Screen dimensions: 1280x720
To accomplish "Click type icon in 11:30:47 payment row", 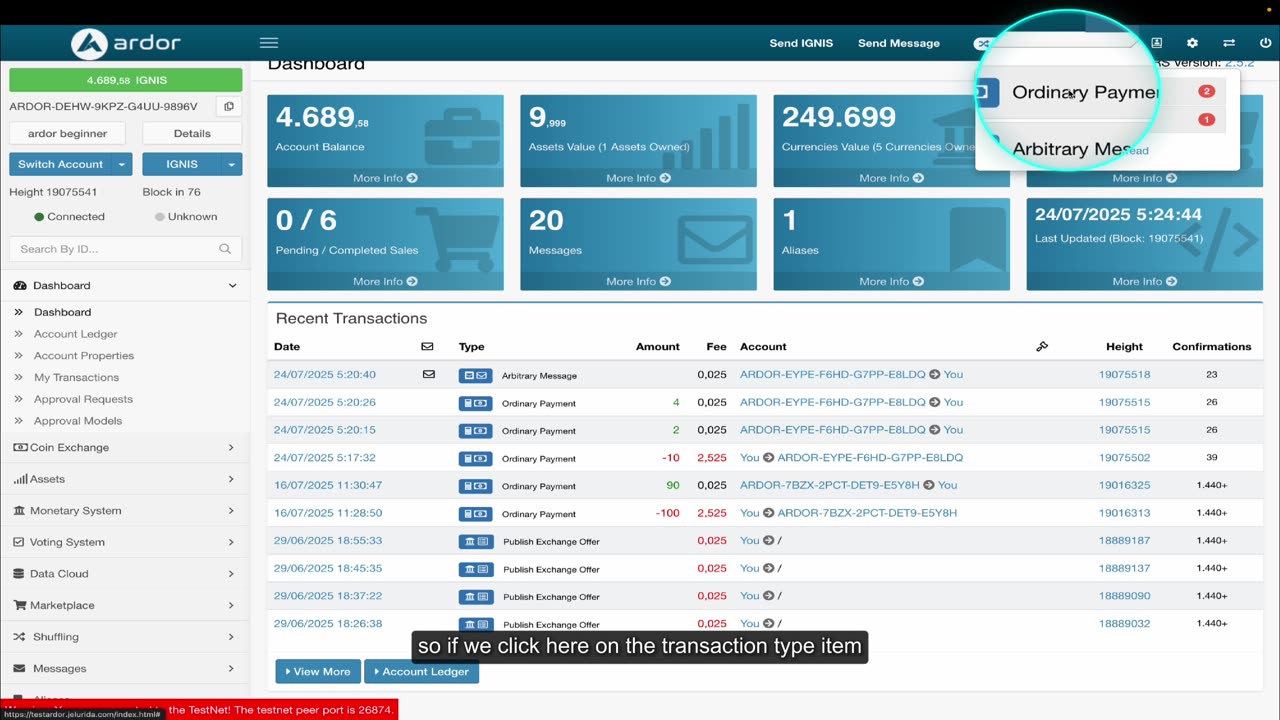I will [x=475, y=486].
